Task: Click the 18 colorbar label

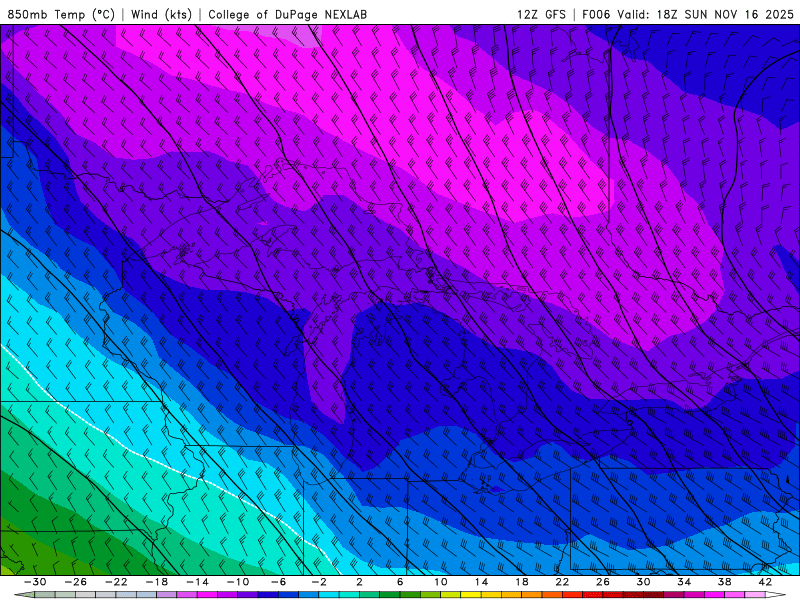Action: tap(522, 582)
